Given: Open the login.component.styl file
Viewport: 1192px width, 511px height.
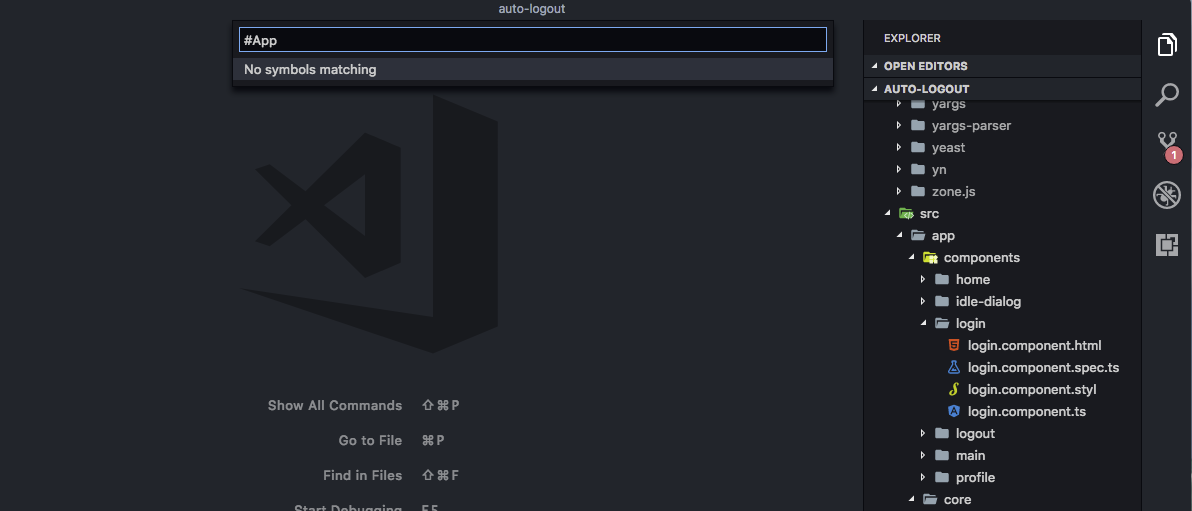Looking at the screenshot, I should (1032, 389).
